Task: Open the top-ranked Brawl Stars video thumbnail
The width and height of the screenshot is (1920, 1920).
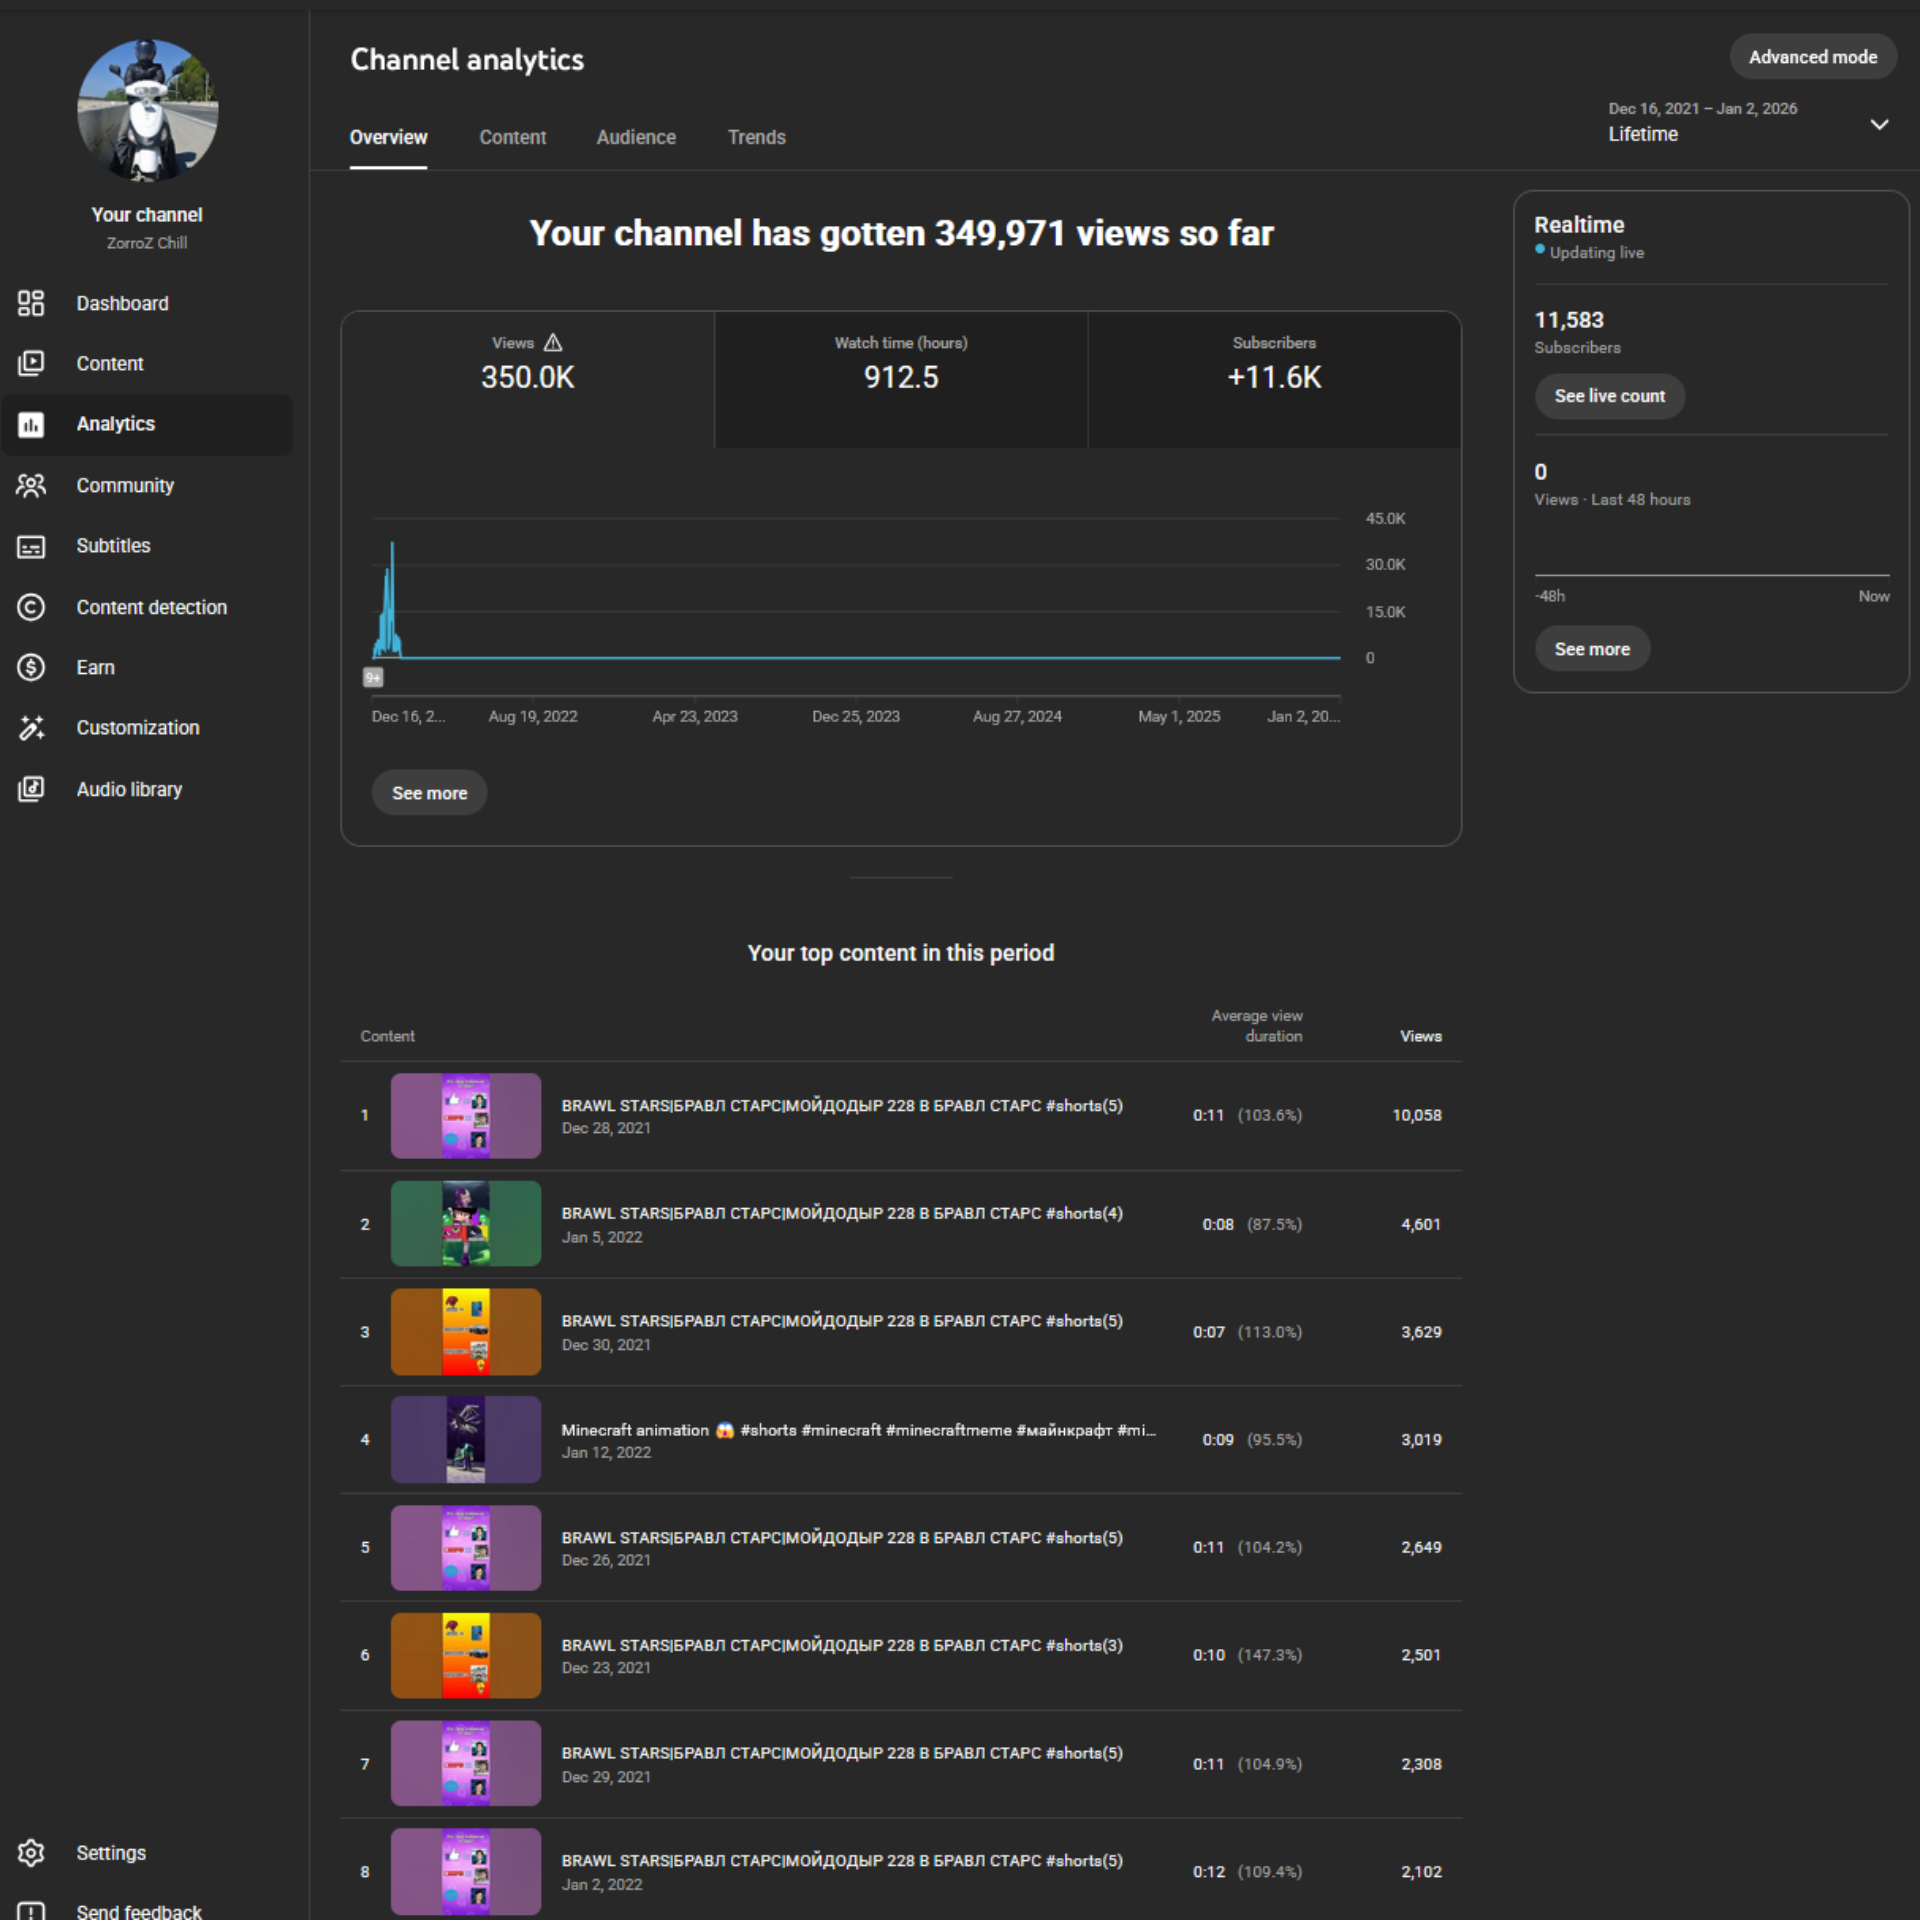Action: click(x=465, y=1115)
